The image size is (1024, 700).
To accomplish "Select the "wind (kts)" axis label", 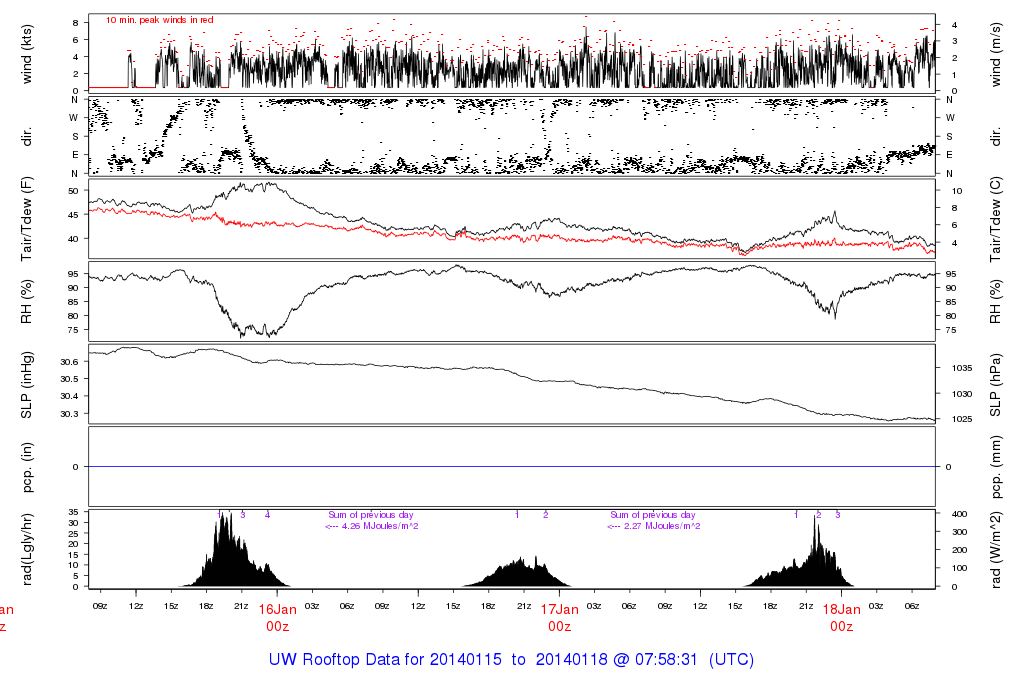I will click(27, 54).
